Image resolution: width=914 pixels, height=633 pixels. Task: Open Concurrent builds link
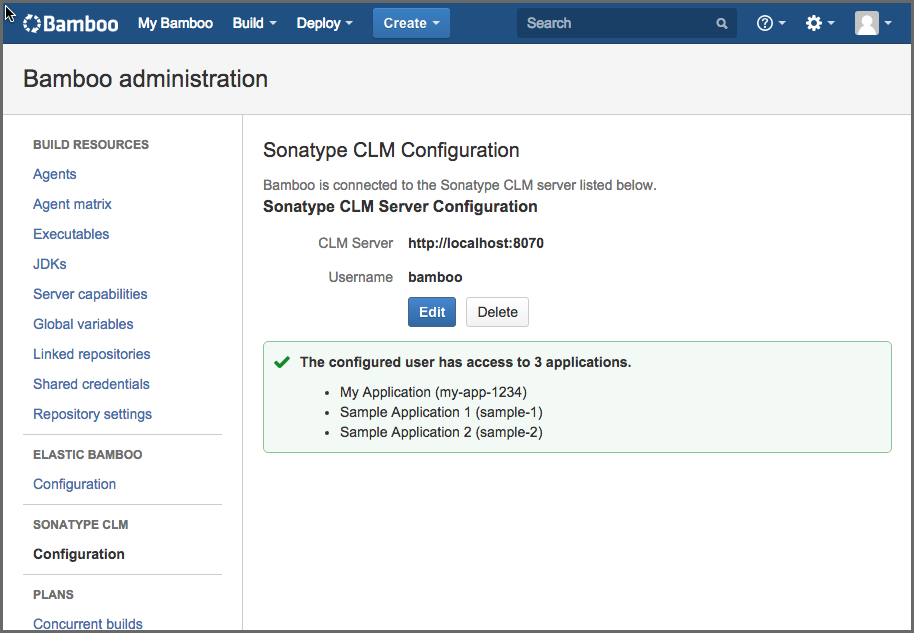[88, 624]
